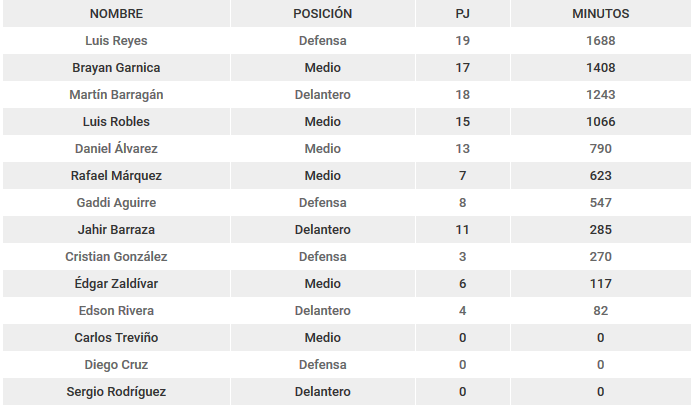This screenshot has height=405, width=695.
Task: Select player name Brayan Garnica
Action: point(116,68)
